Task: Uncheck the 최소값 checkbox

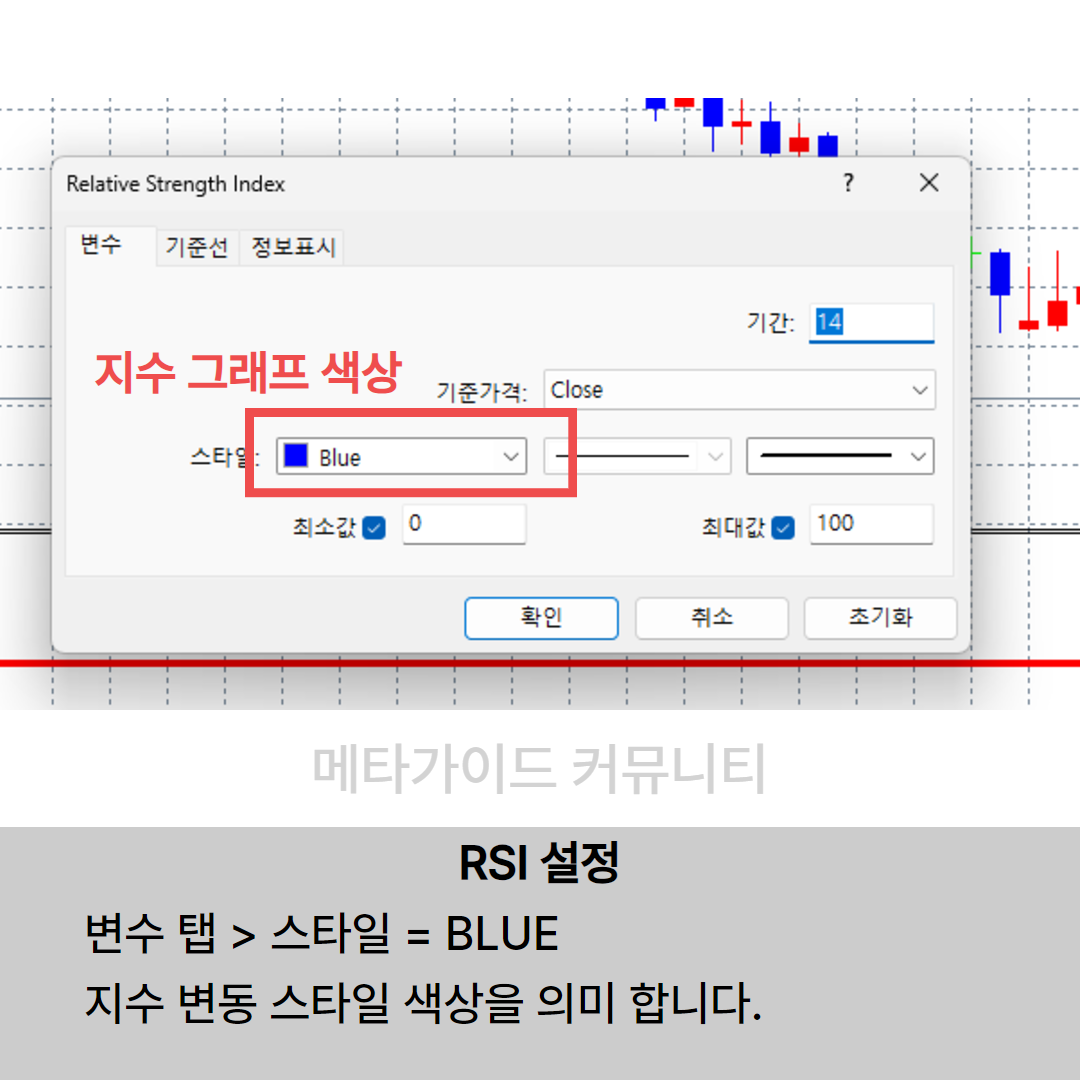Action: [374, 527]
